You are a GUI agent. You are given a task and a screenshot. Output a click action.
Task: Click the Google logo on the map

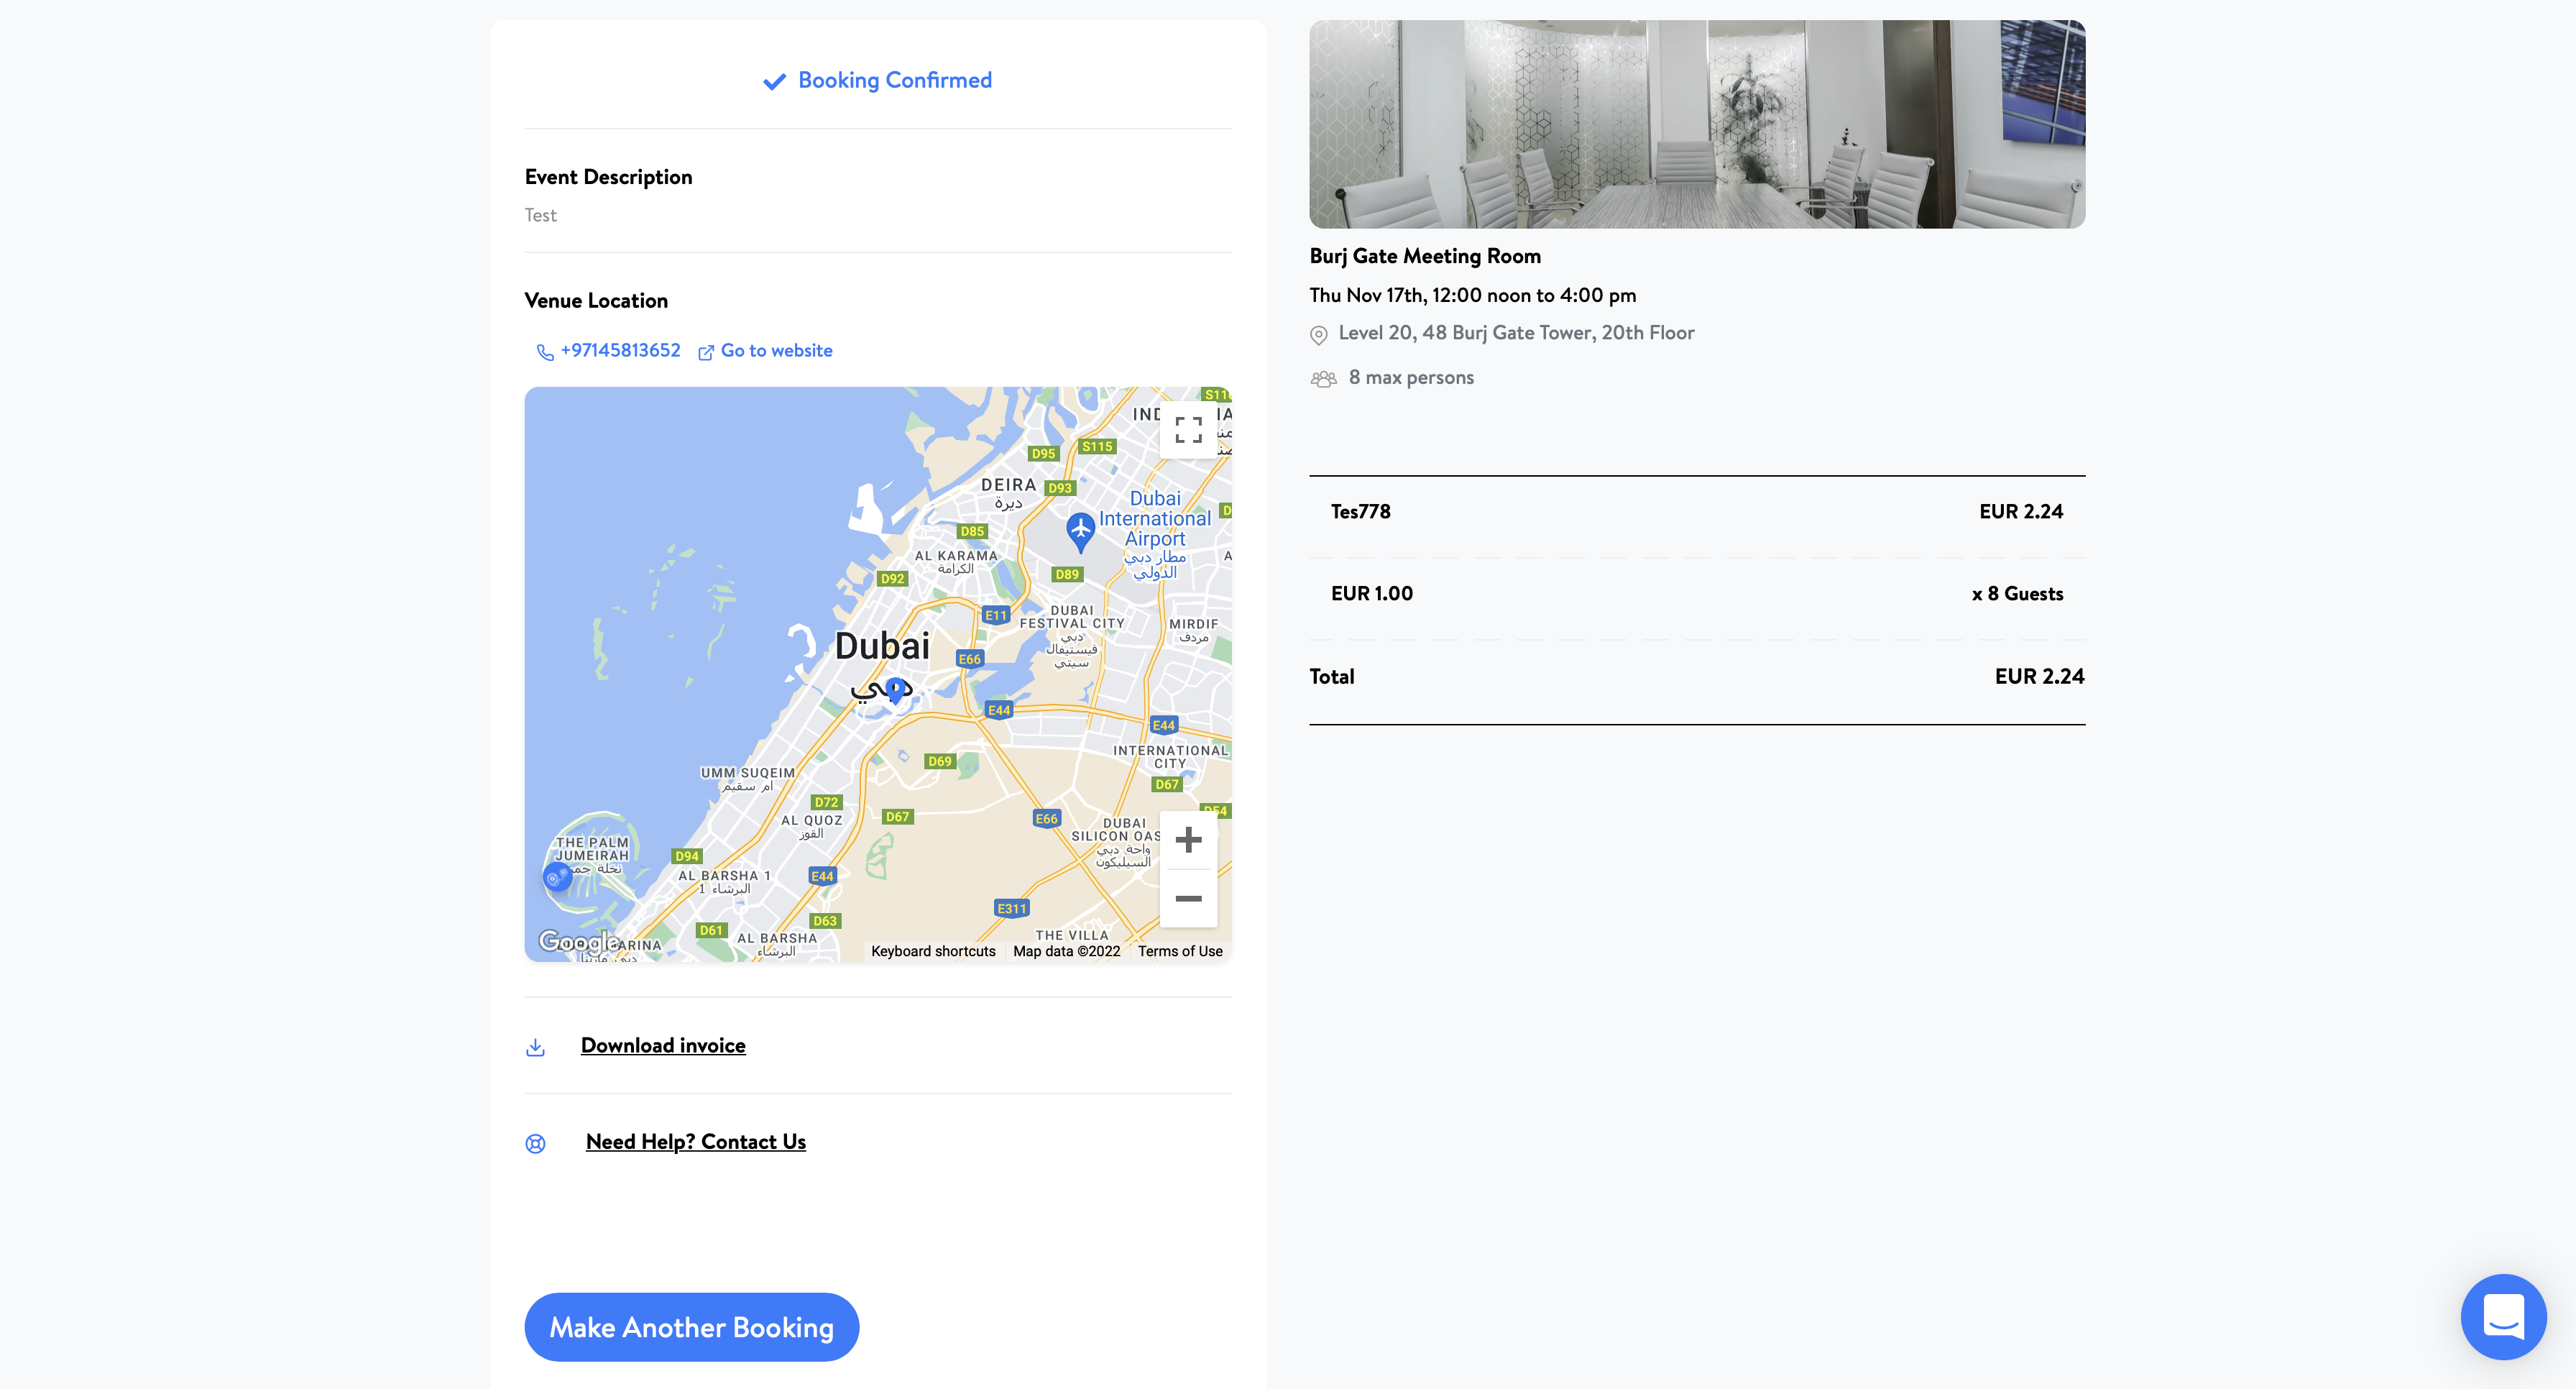coord(578,941)
